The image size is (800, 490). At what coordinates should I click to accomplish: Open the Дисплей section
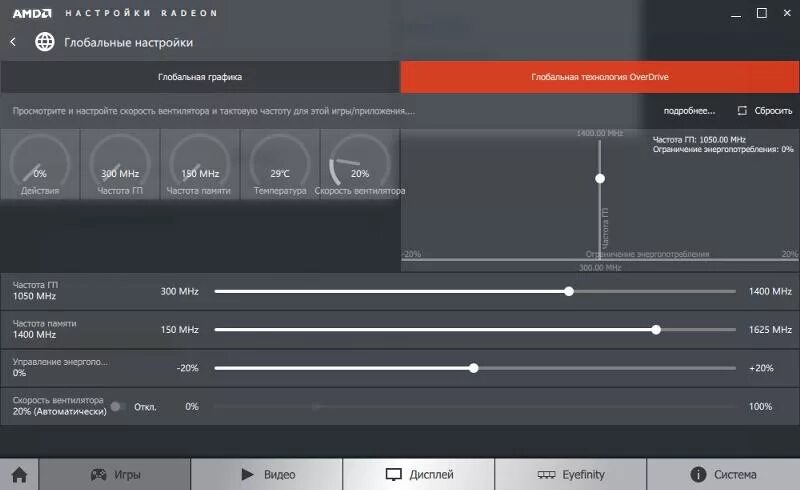coord(419,475)
